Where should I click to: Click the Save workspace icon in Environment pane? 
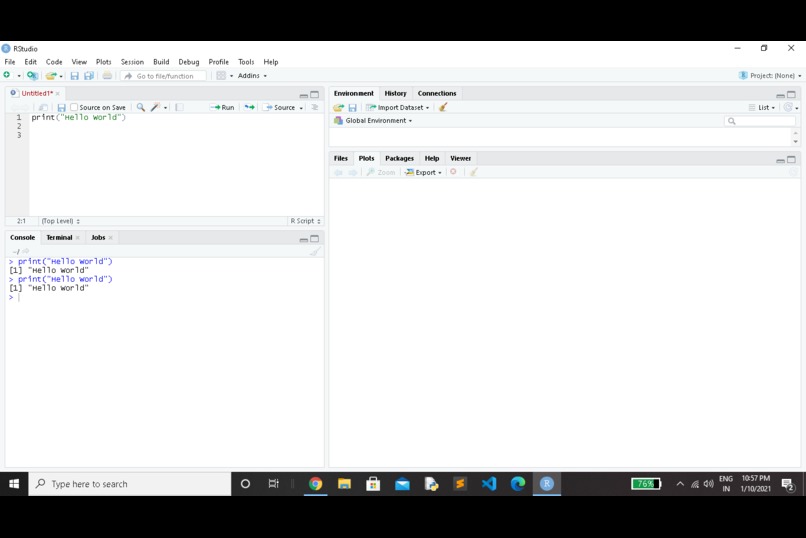pos(353,107)
